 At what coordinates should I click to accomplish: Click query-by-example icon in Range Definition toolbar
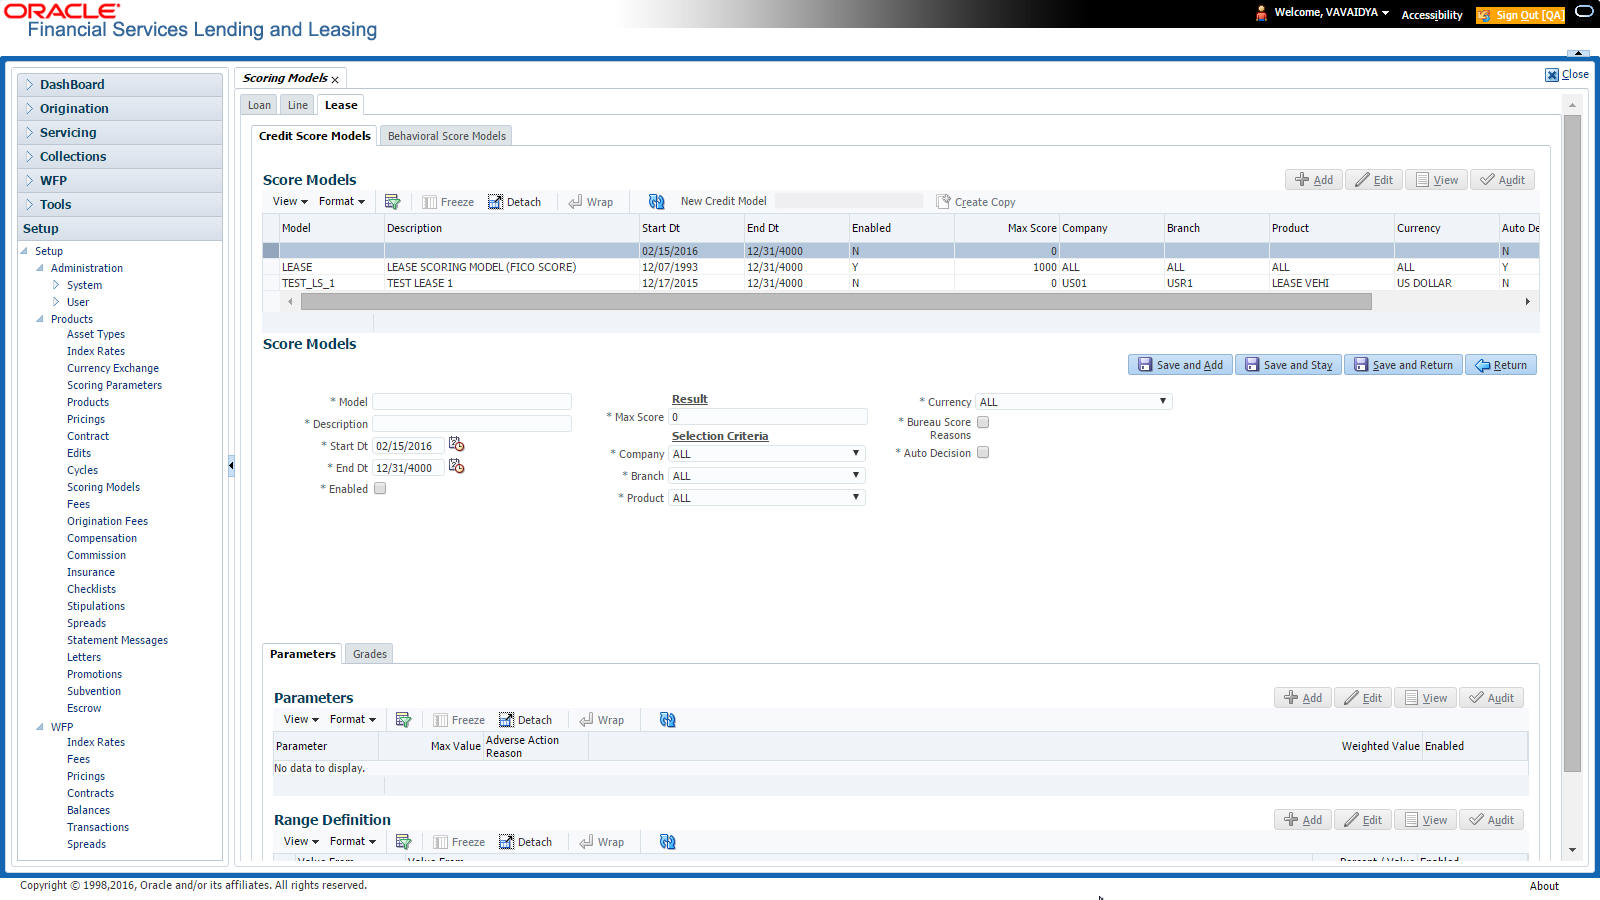click(403, 842)
